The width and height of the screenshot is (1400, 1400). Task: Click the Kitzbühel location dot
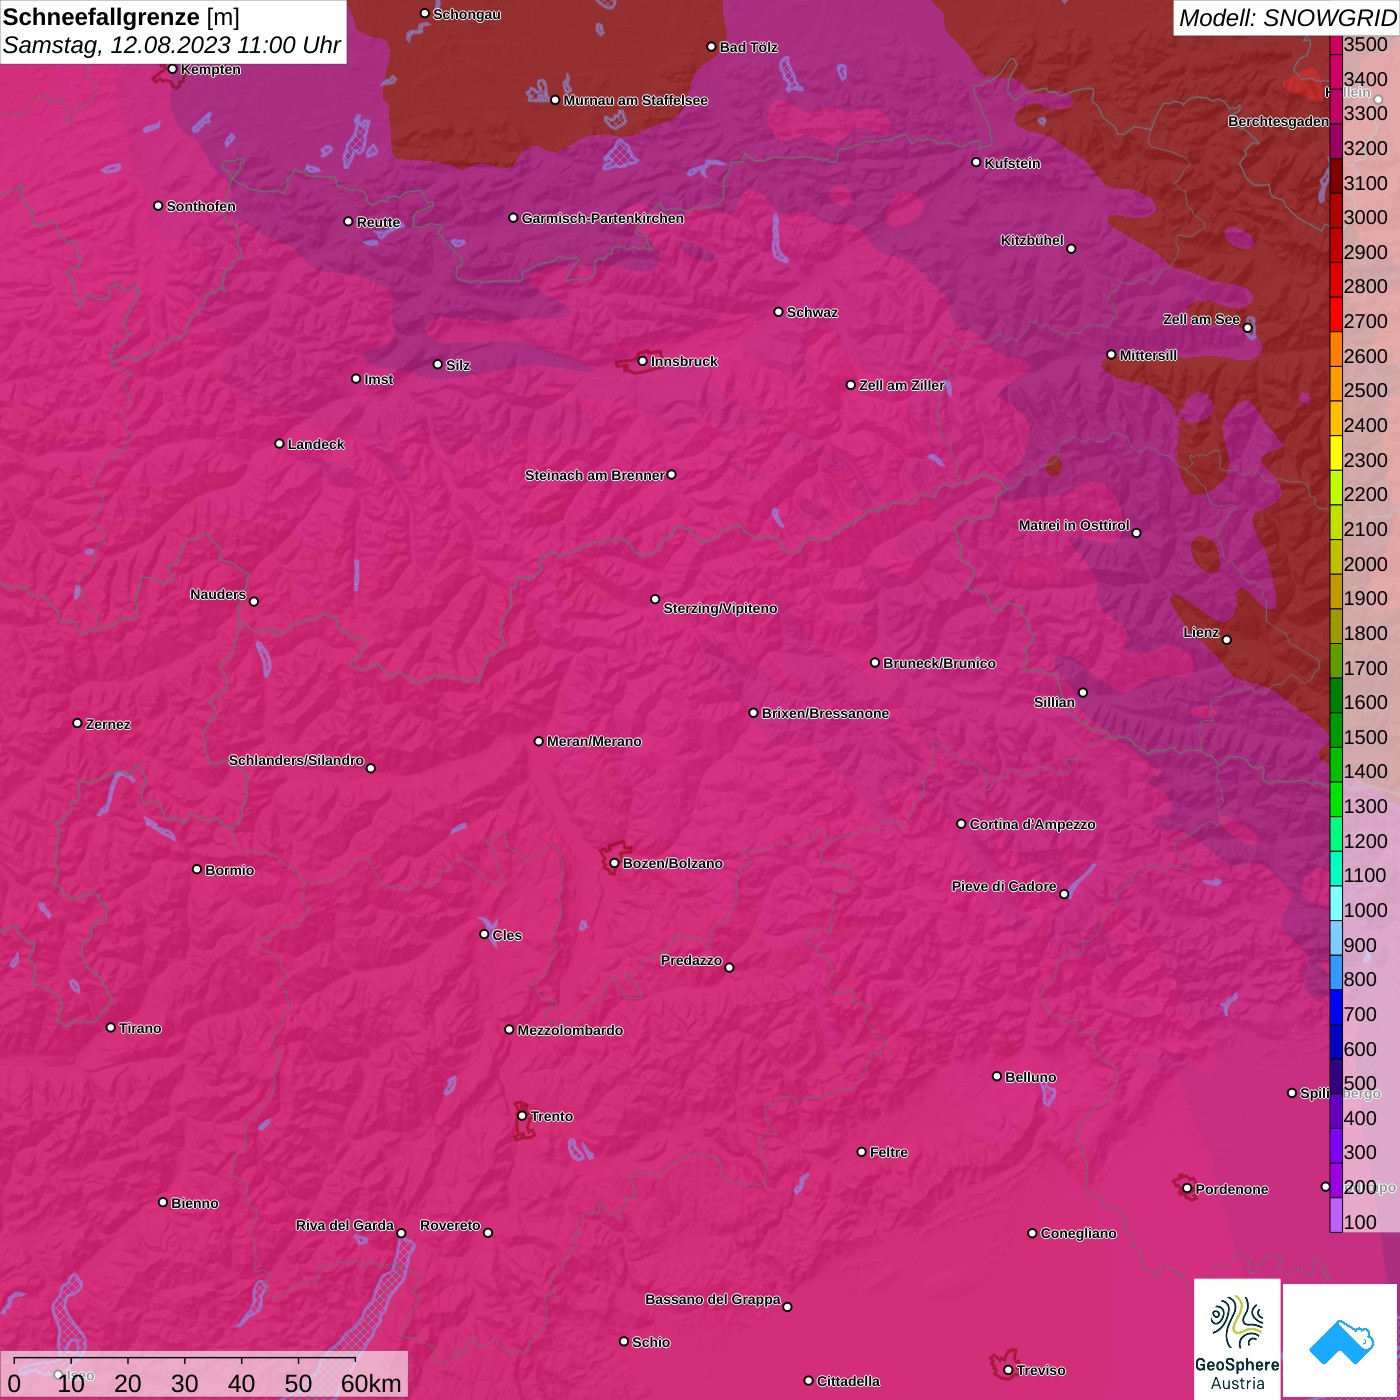[1071, 248]
